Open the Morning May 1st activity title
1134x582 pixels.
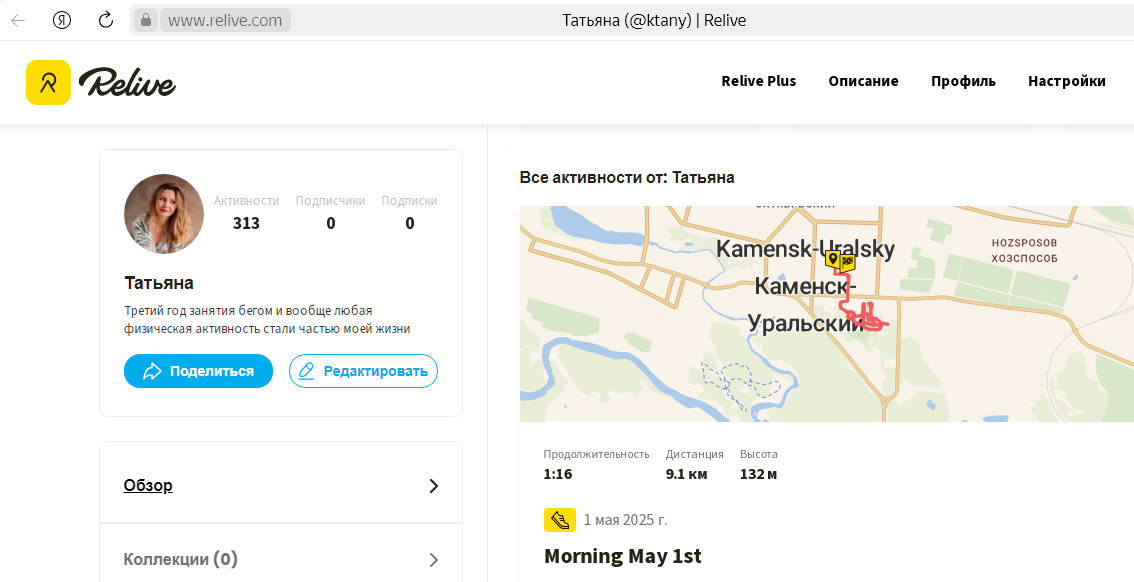pyautogui.click(x=623, y=556)
